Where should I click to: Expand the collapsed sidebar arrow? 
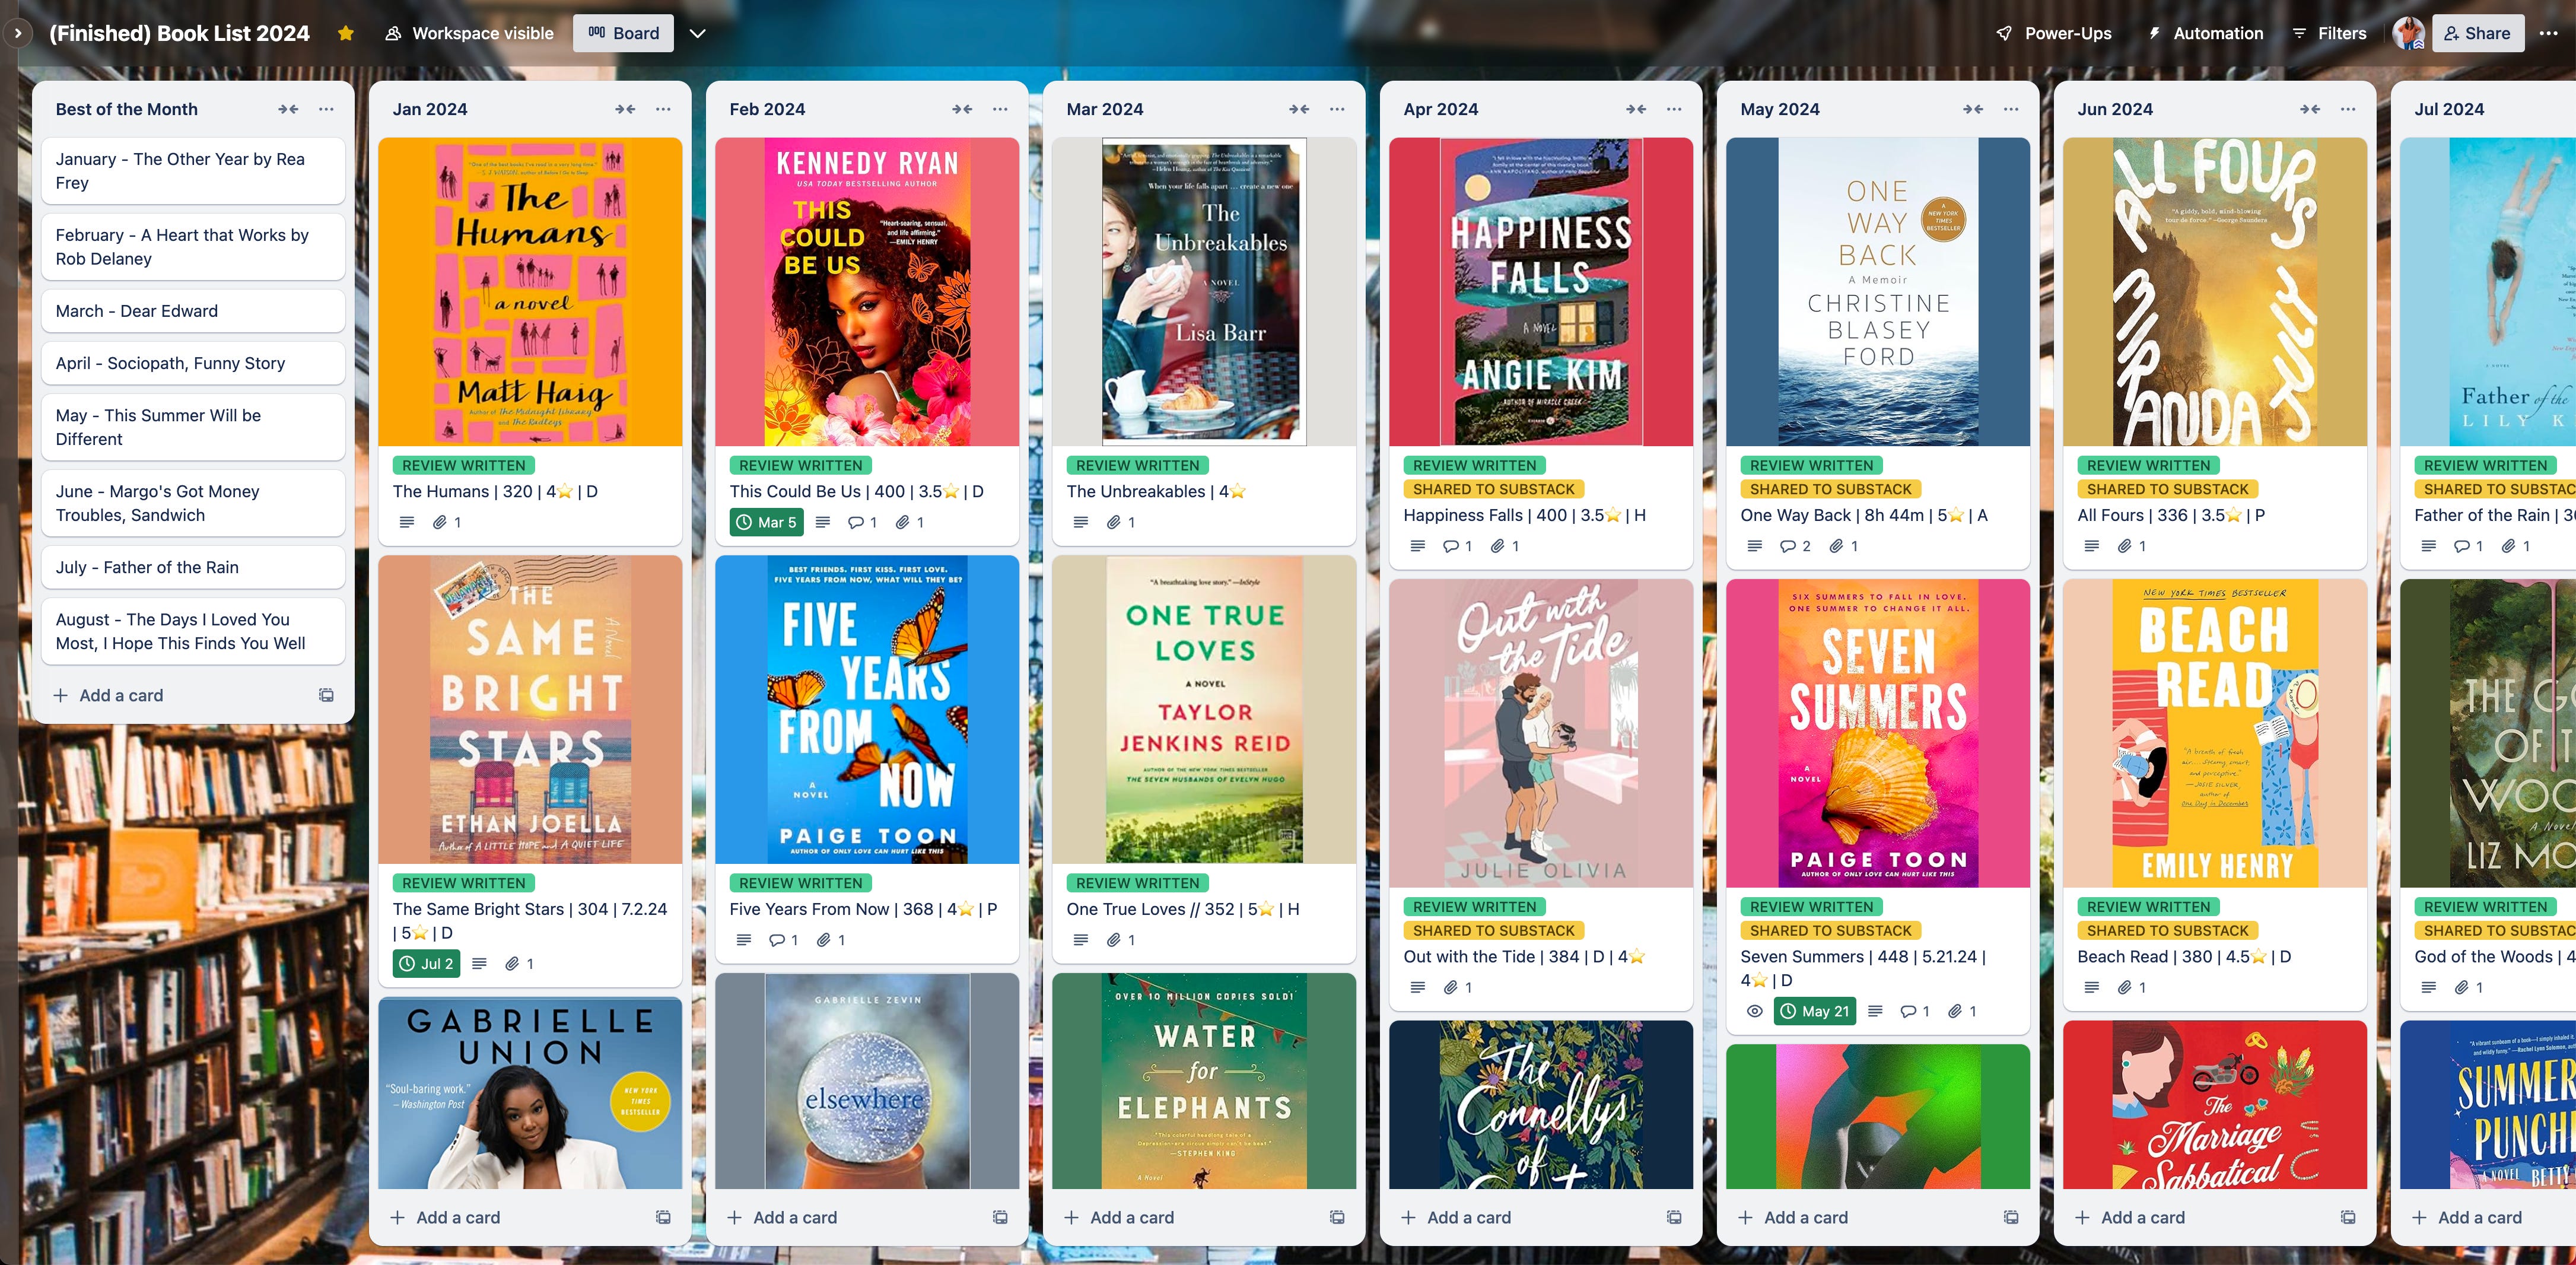pos(17,33)
